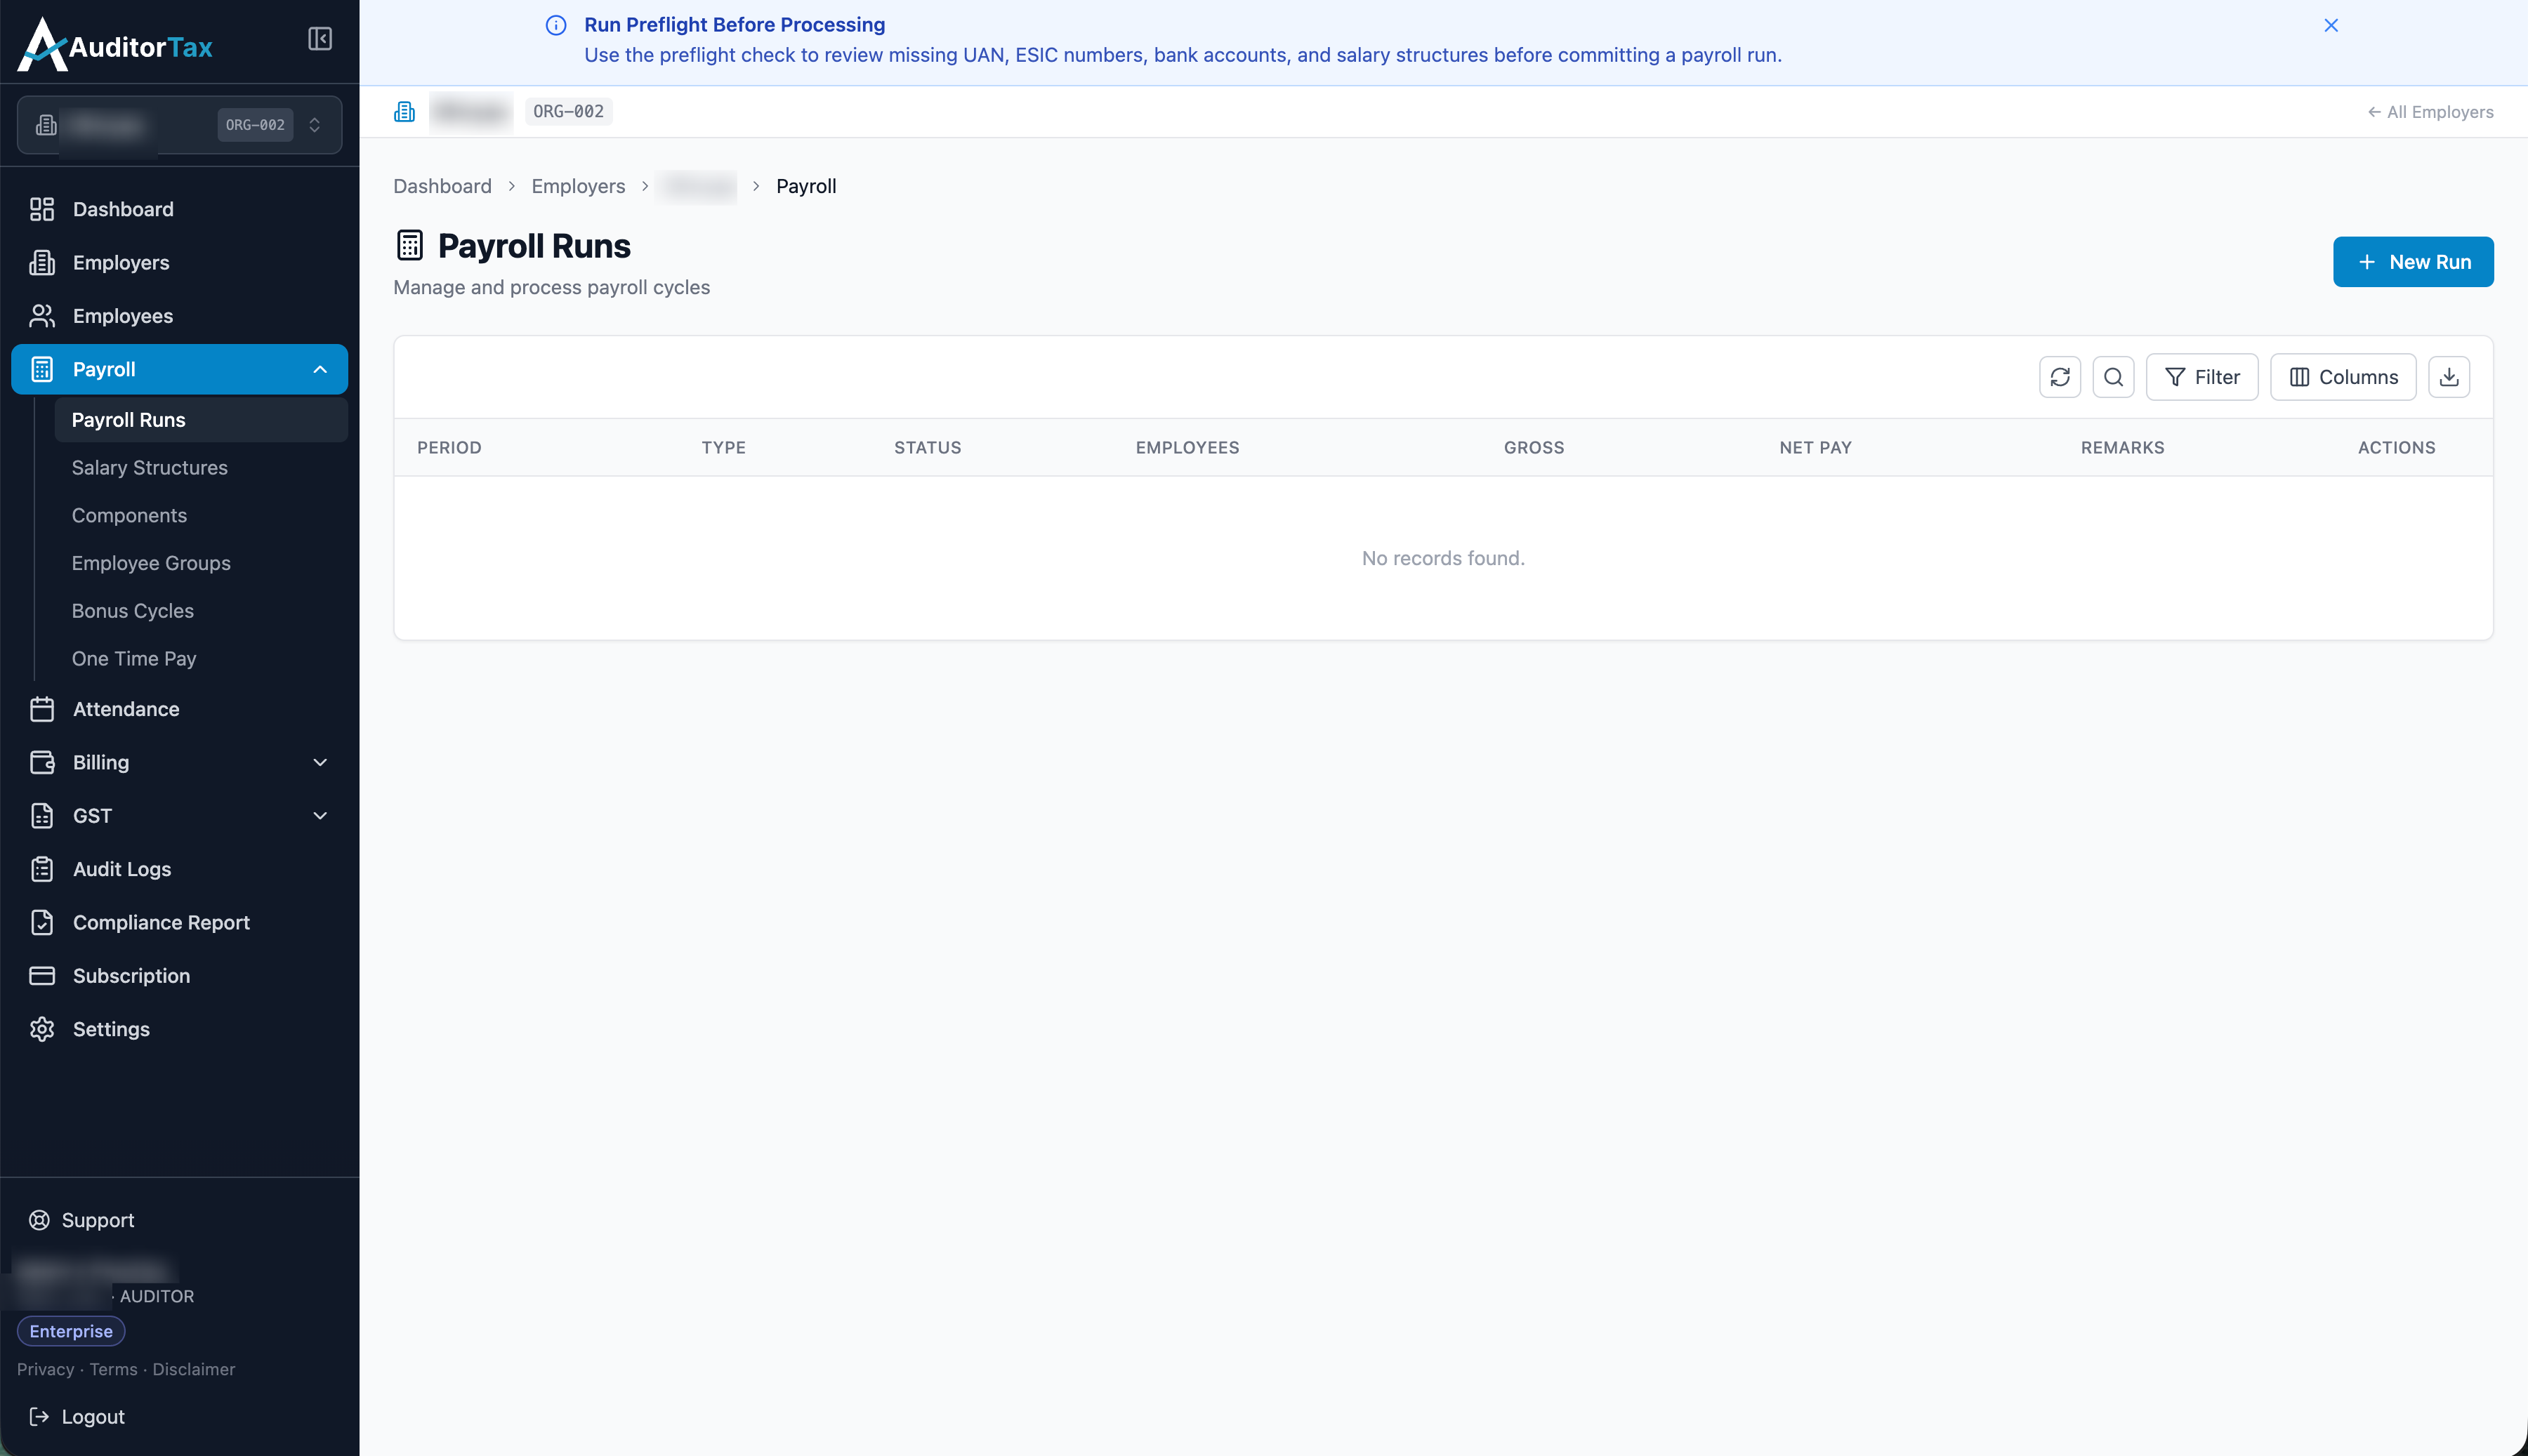Open Employee Groups submenu item
The width and height of the screenshot is (2528, 1456).
point(201,563)
